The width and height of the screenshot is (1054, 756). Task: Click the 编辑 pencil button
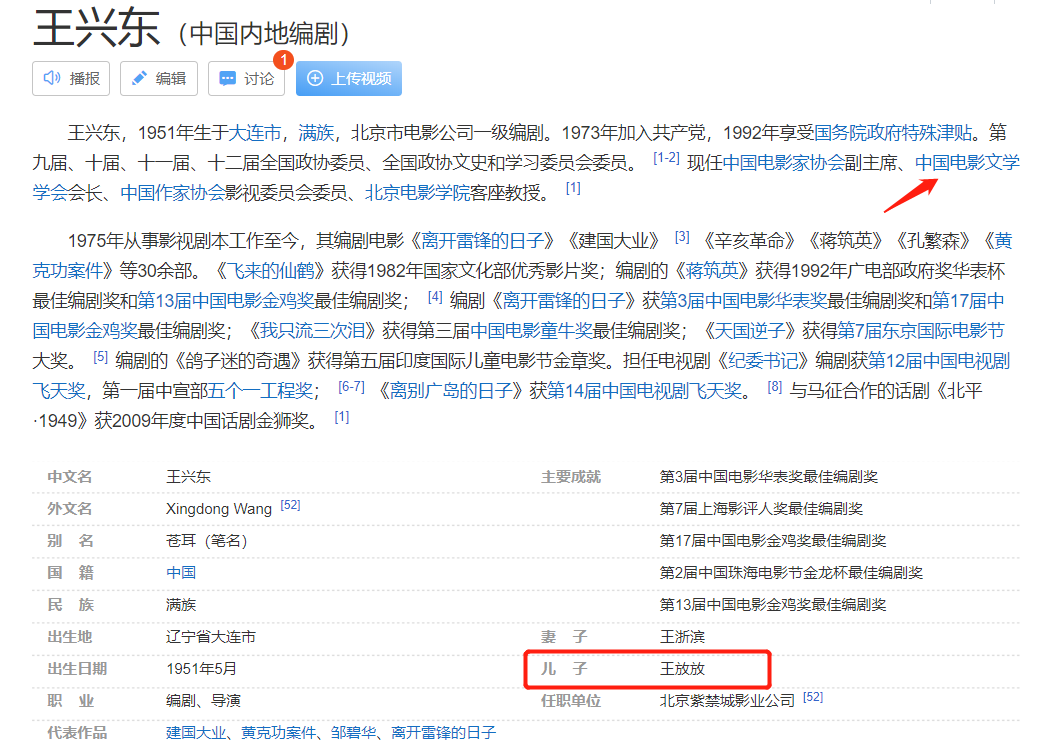159,79
